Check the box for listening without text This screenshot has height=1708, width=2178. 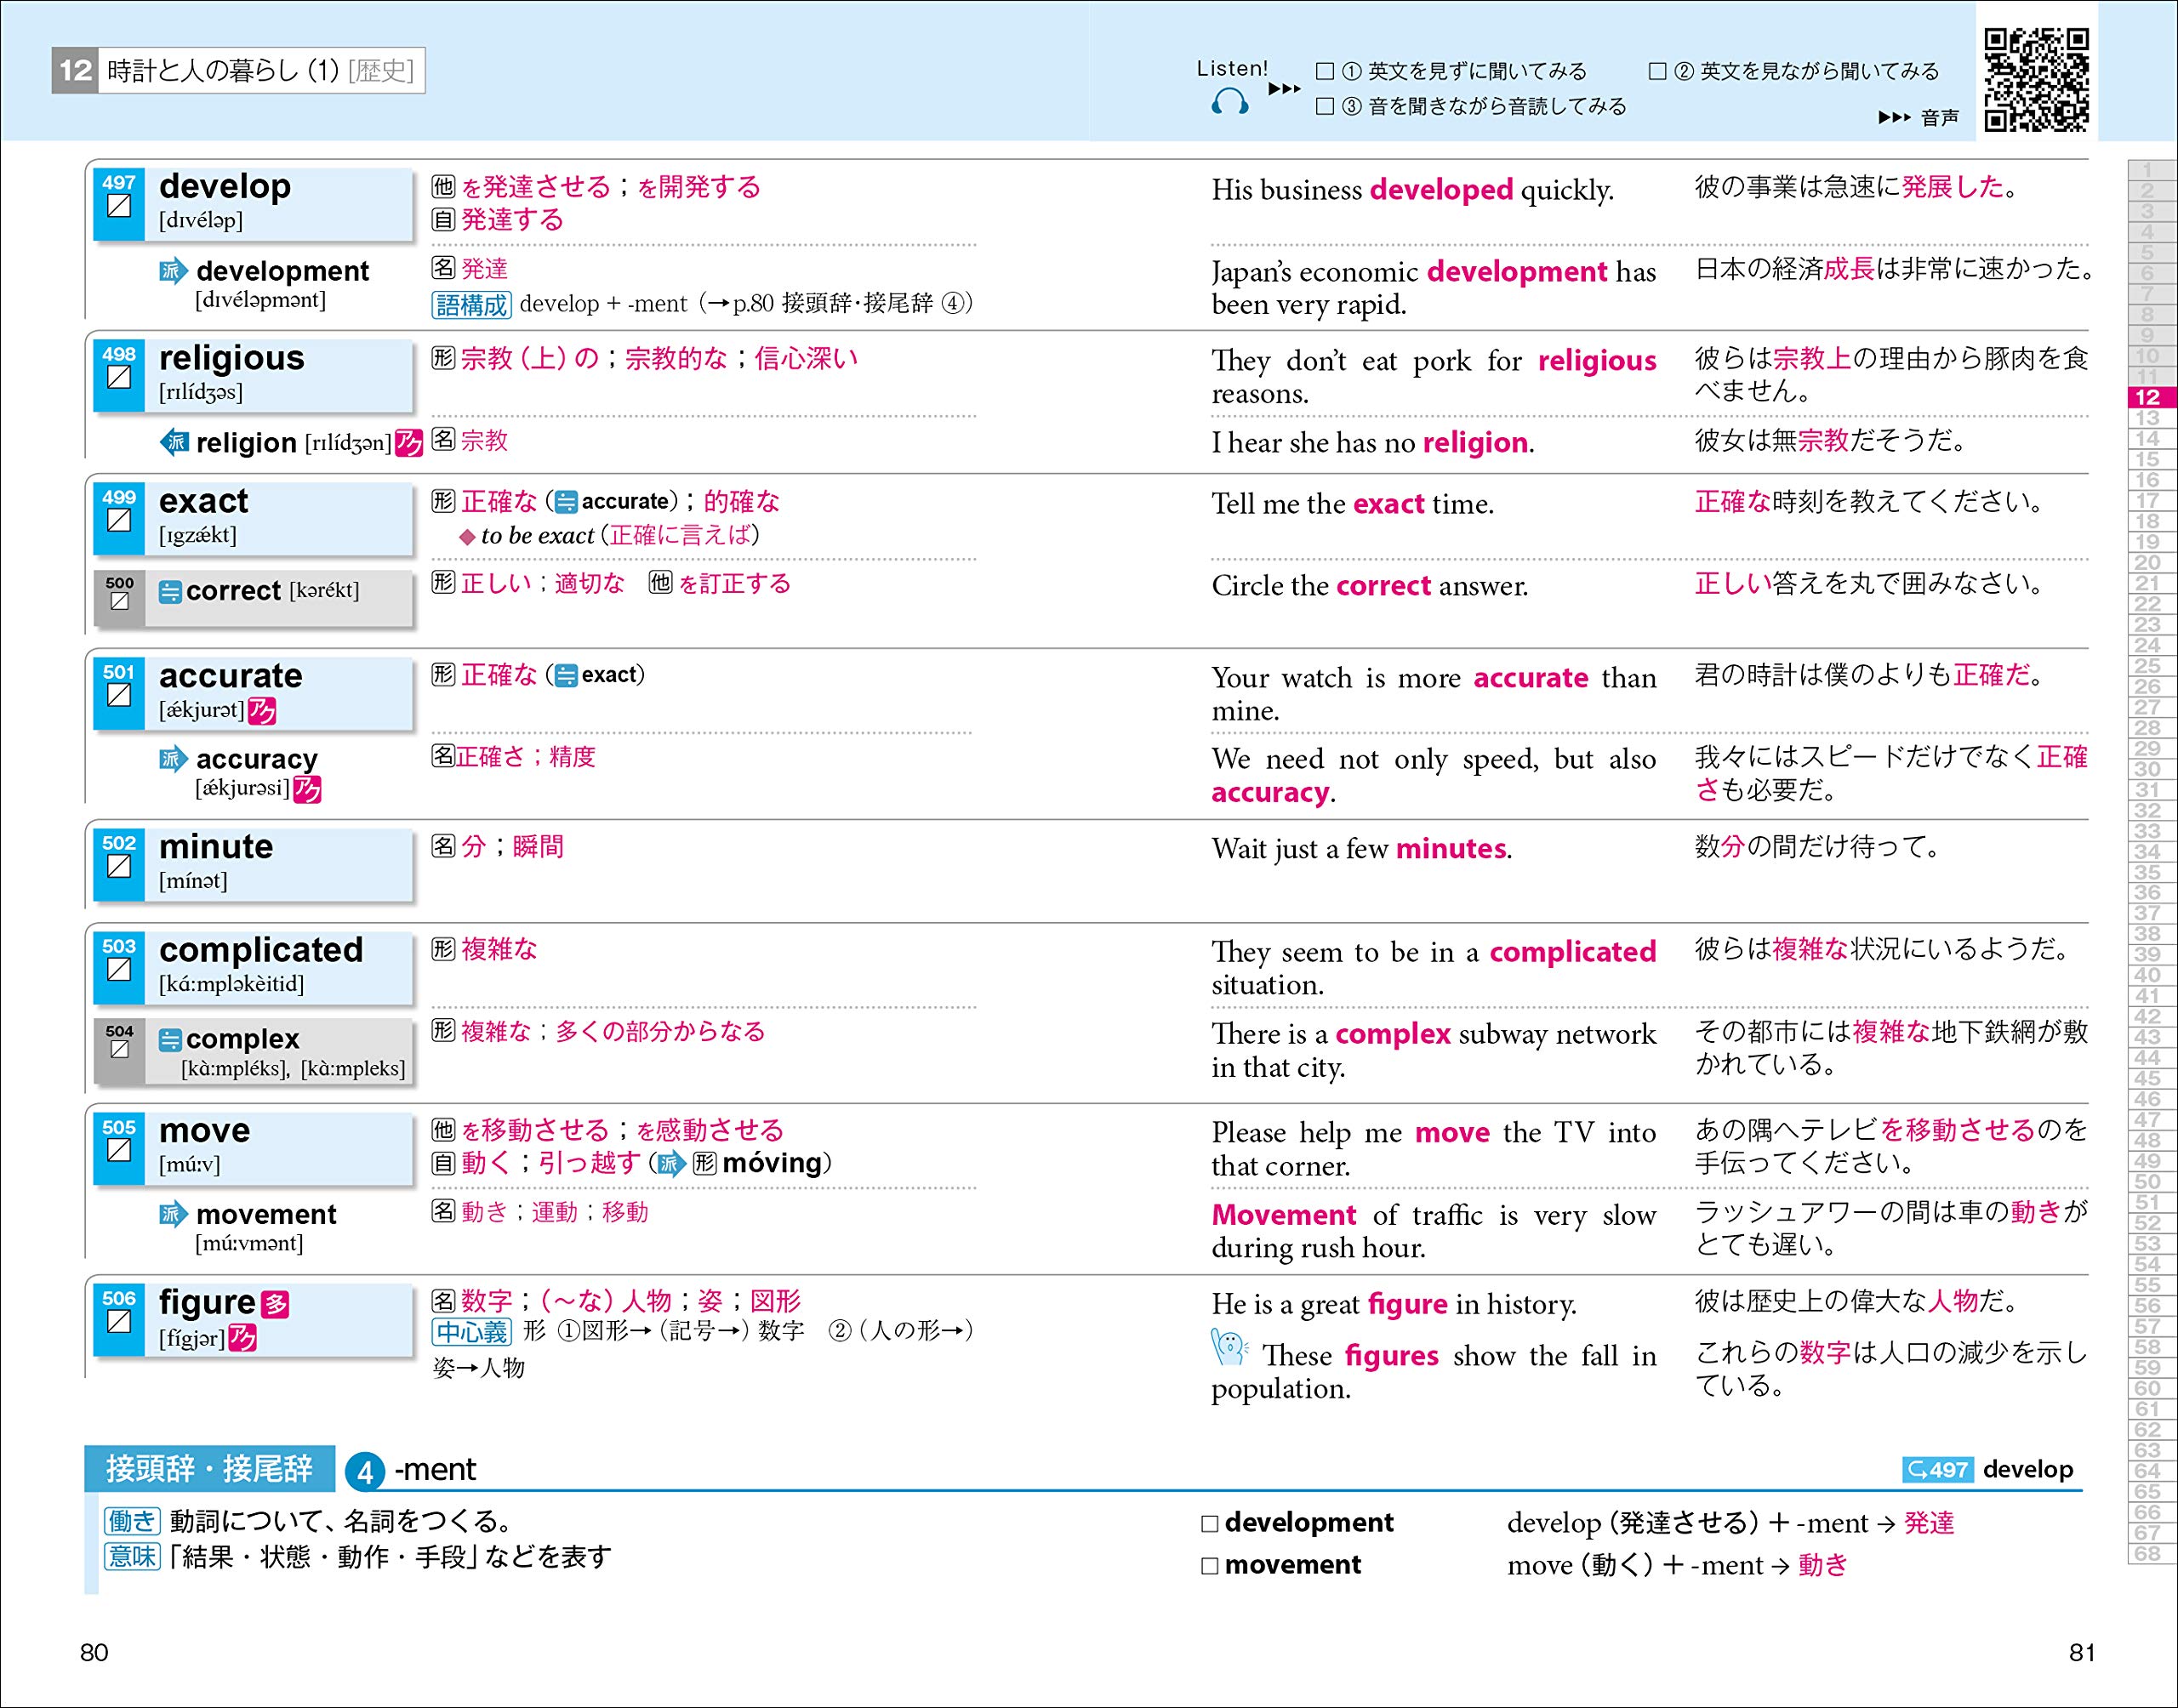click(1325, 71)
